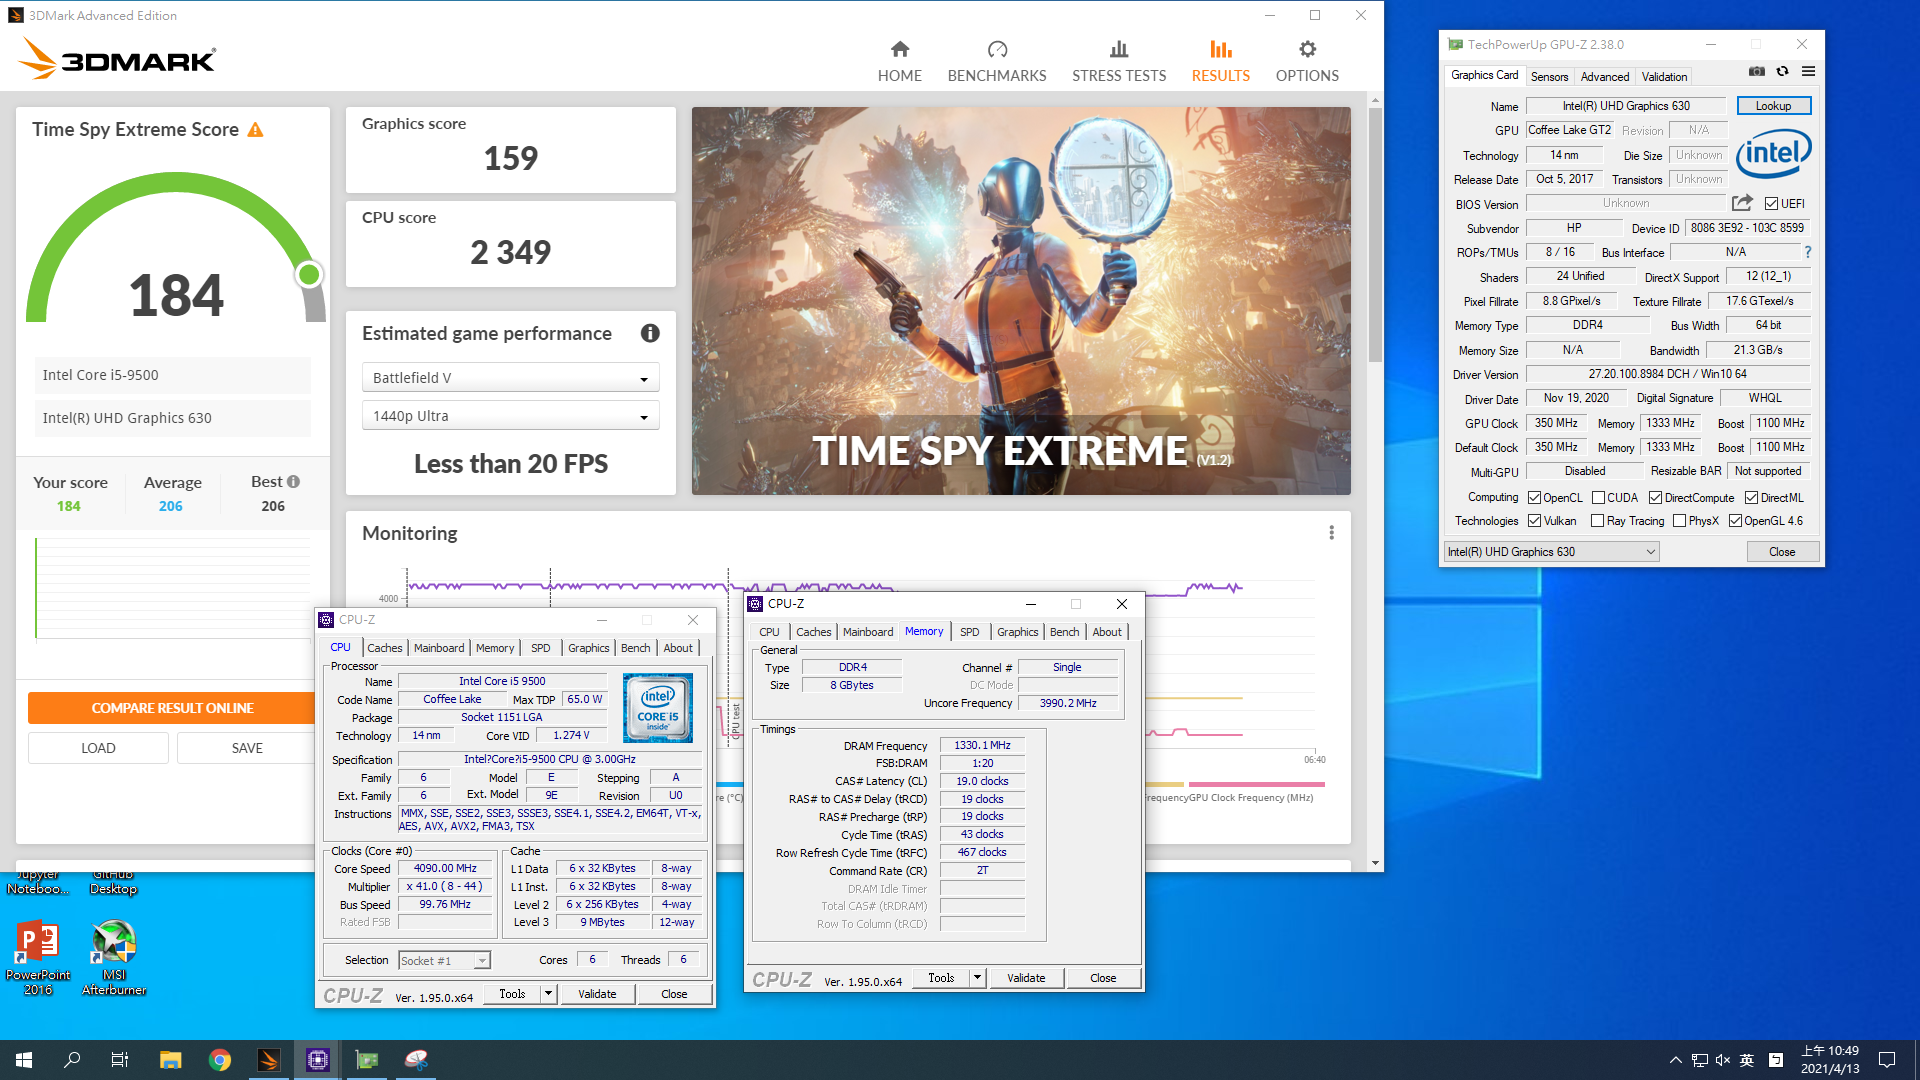
Task: Toggle the Ray Tracing checkbox
Action: pos(1597,520)
